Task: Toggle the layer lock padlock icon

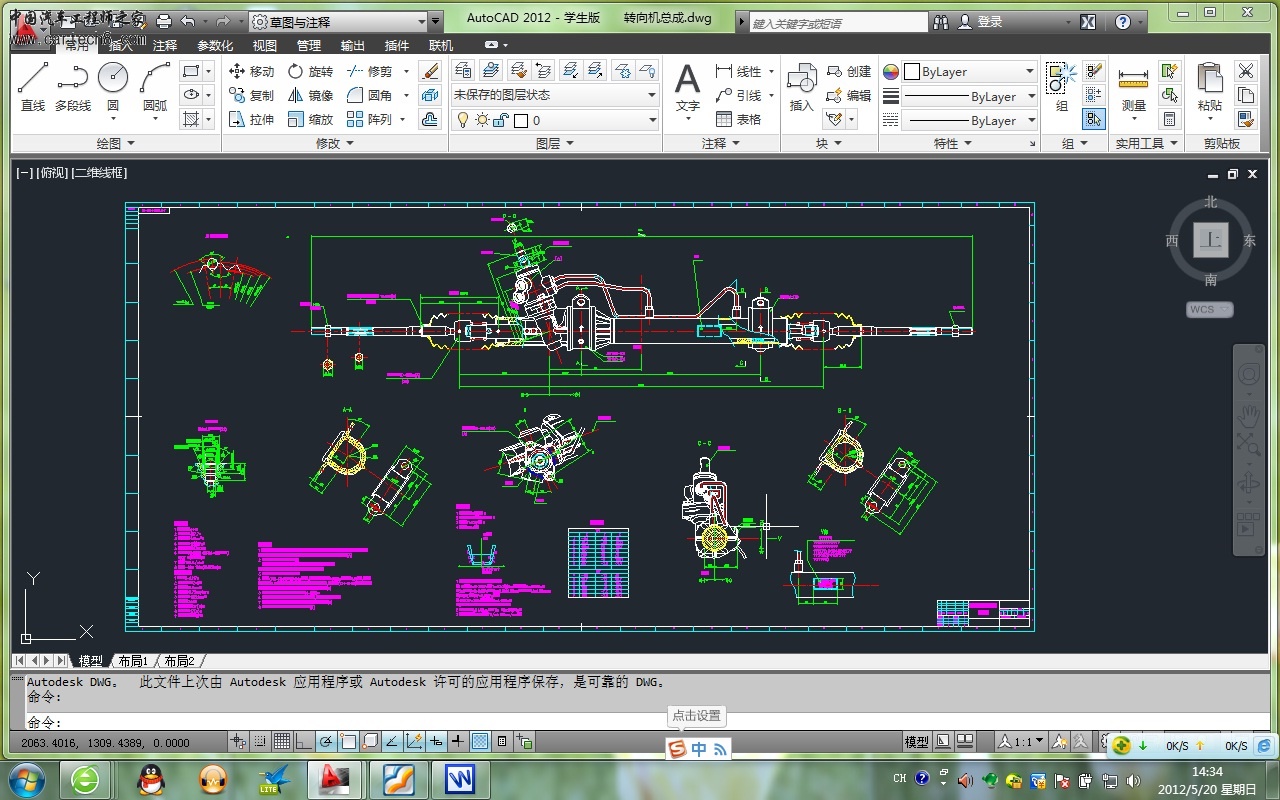Action: pyautogui.click(x=501, y=120)
